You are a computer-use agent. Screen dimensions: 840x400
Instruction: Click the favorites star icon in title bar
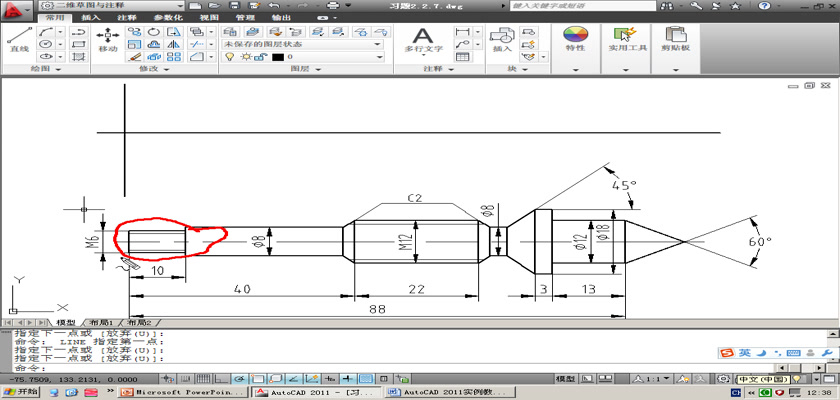pyautogui.click(x=736, y=6)
